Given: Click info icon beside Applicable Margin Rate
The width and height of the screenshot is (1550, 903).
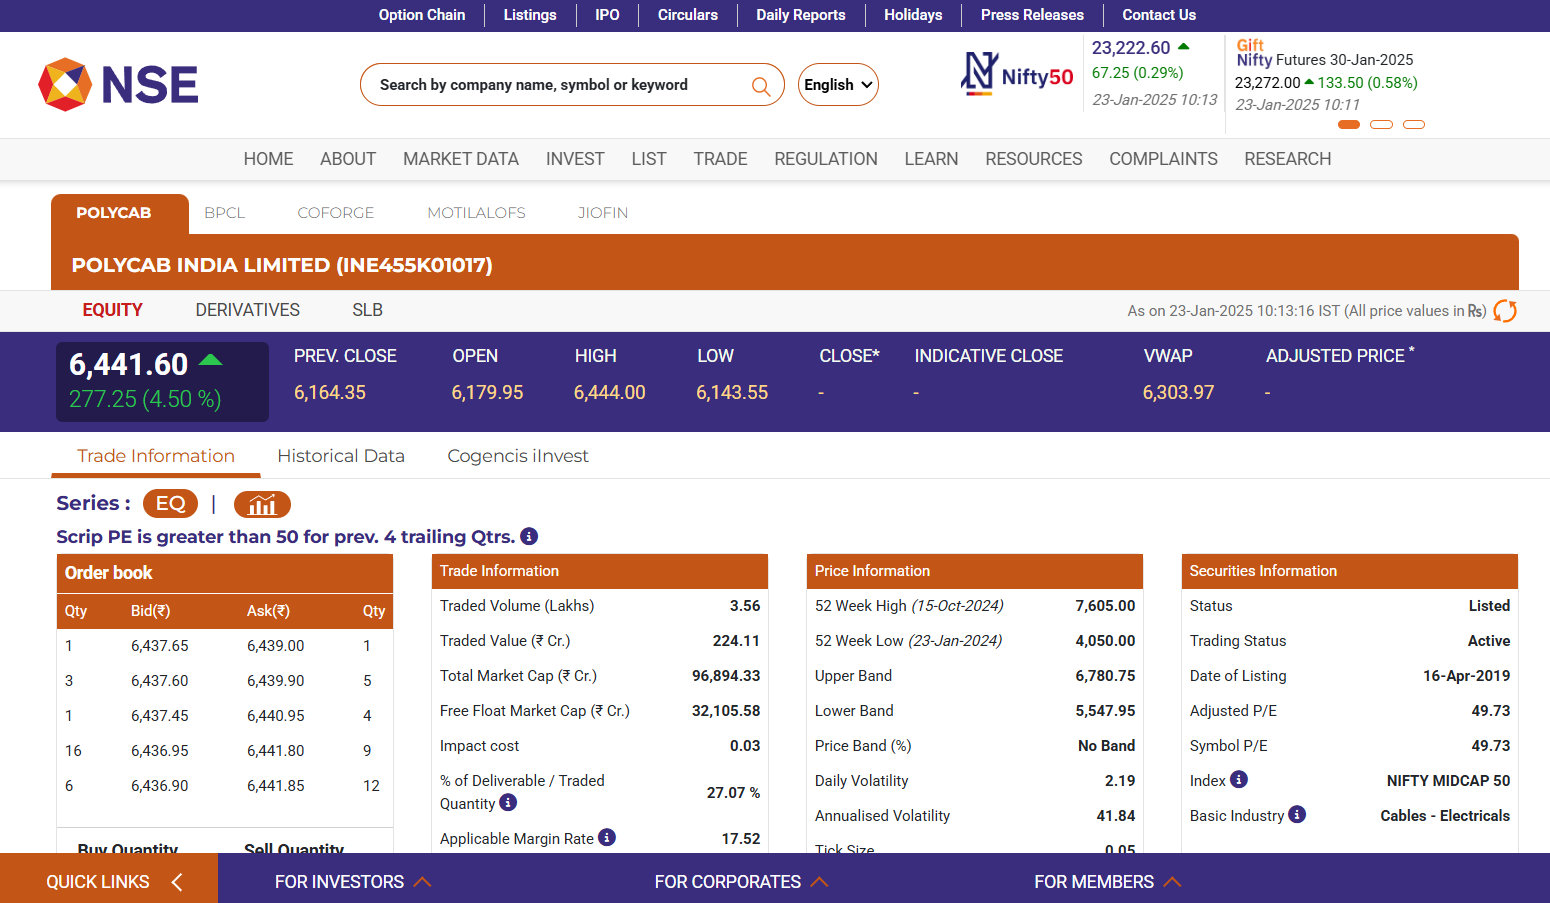Looking at the screenshot, I should pyautogui.click(x=607, y=838).
